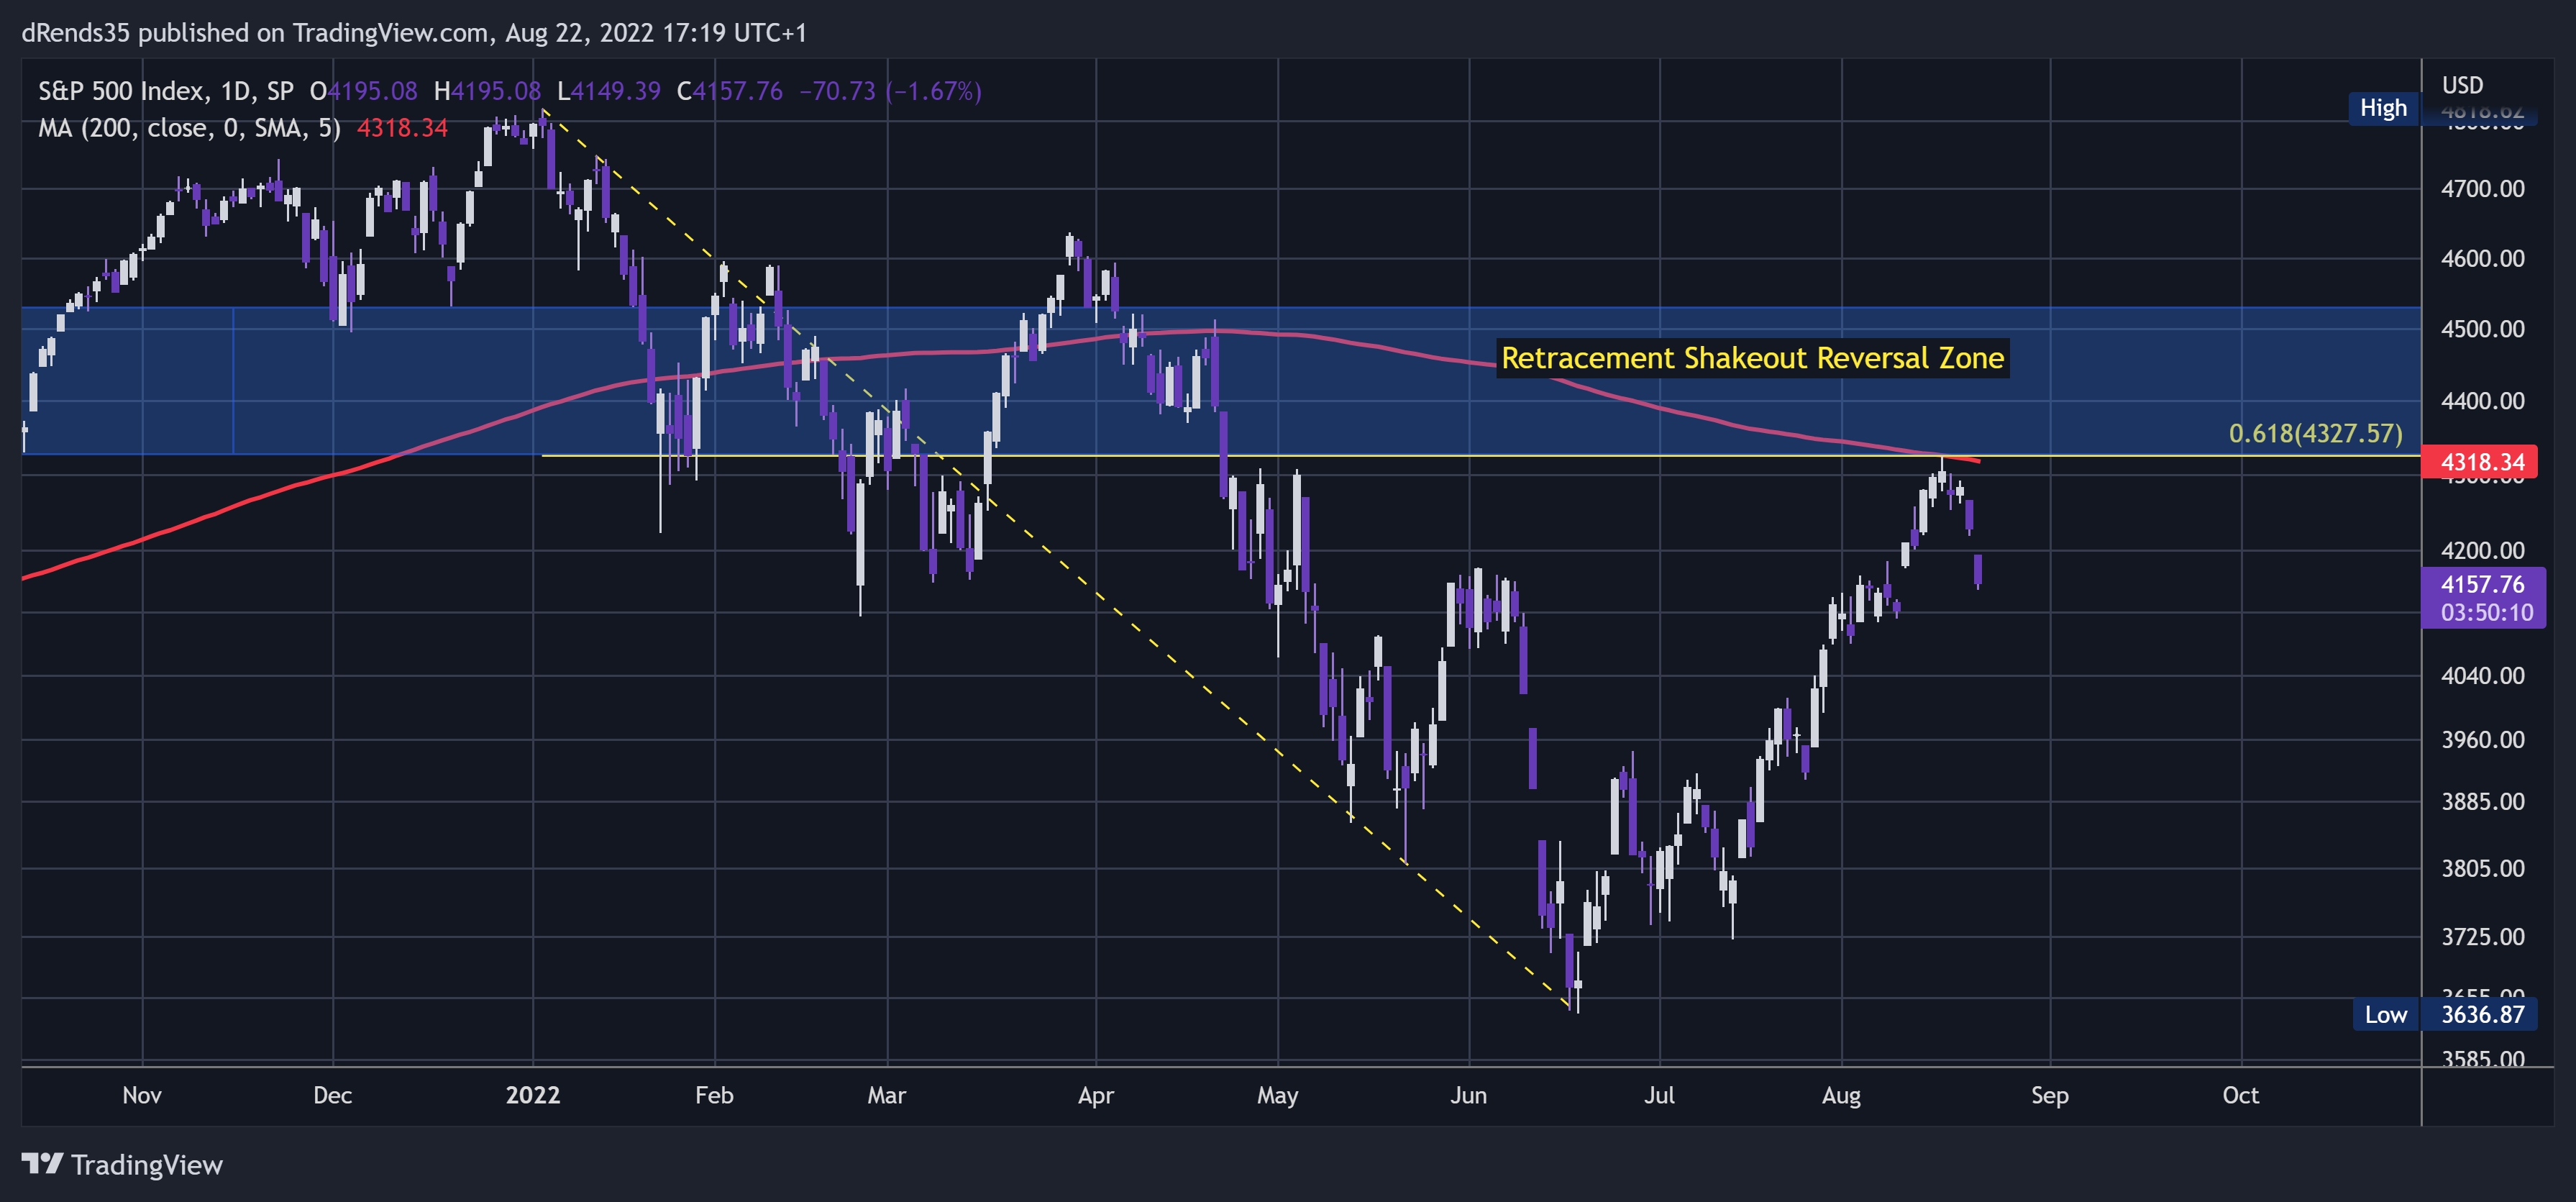Click the countdown timer 03:50:10

2487,613
